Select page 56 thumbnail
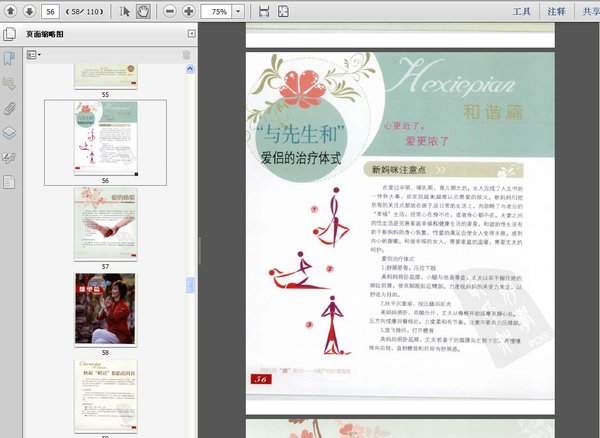600x438 pixels. coord(106,138)
